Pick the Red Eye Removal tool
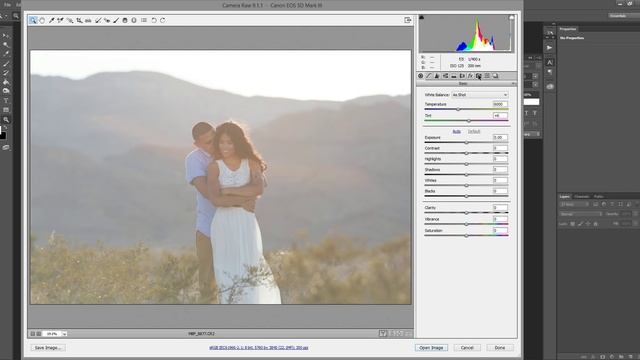Screen dimensions: 640x360 [x=107, y=20]
